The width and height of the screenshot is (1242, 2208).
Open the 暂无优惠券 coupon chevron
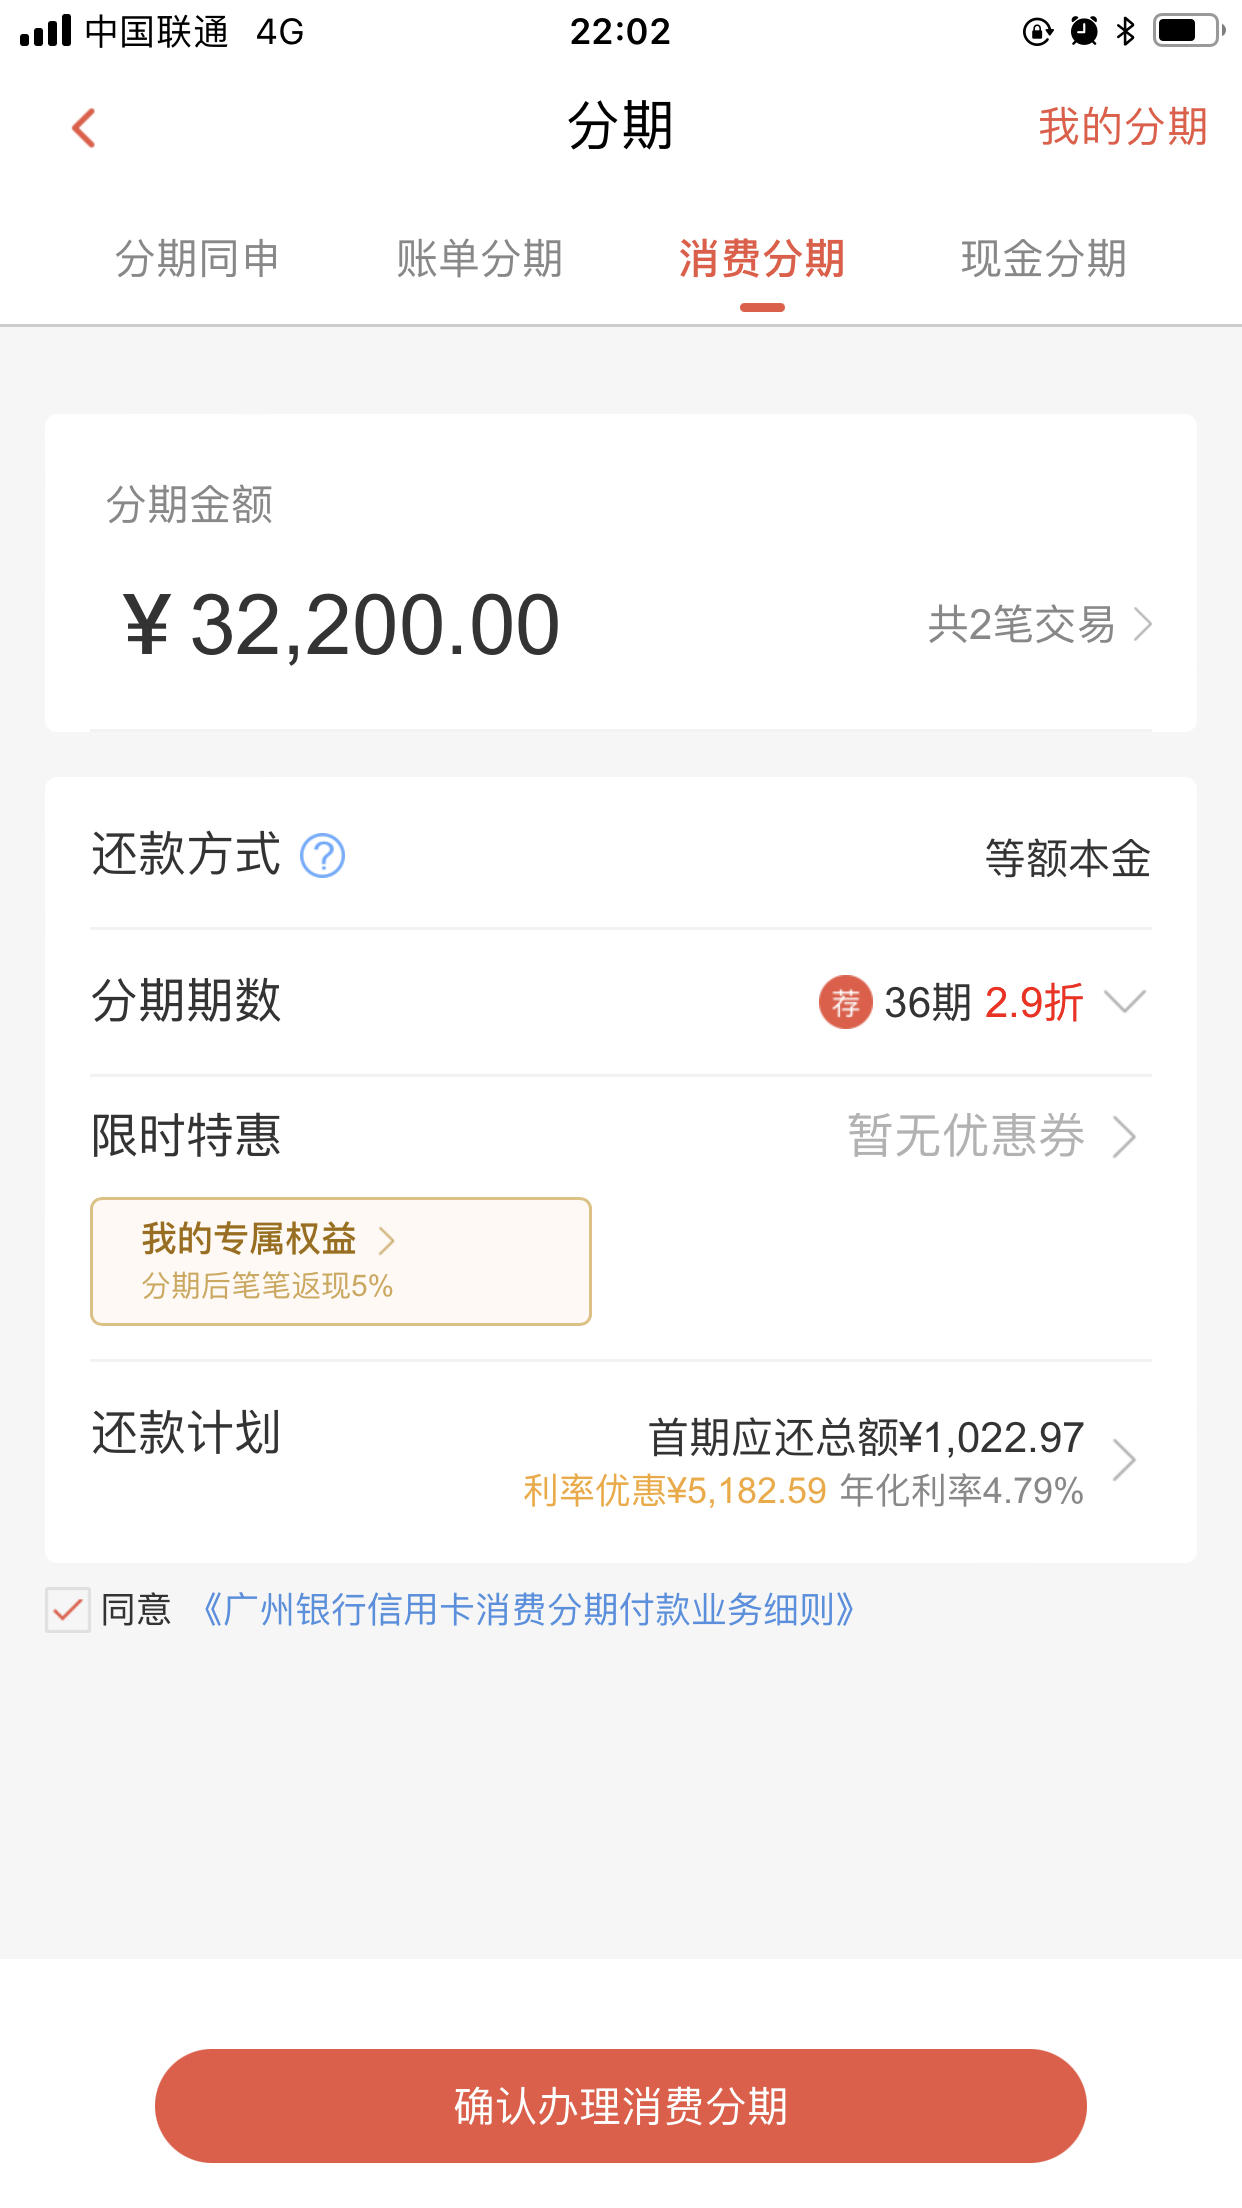click(1125, 1137)
